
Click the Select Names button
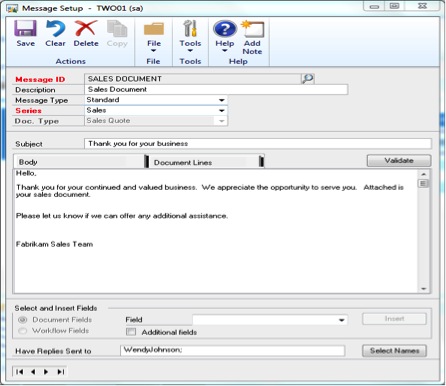[394, 351]
